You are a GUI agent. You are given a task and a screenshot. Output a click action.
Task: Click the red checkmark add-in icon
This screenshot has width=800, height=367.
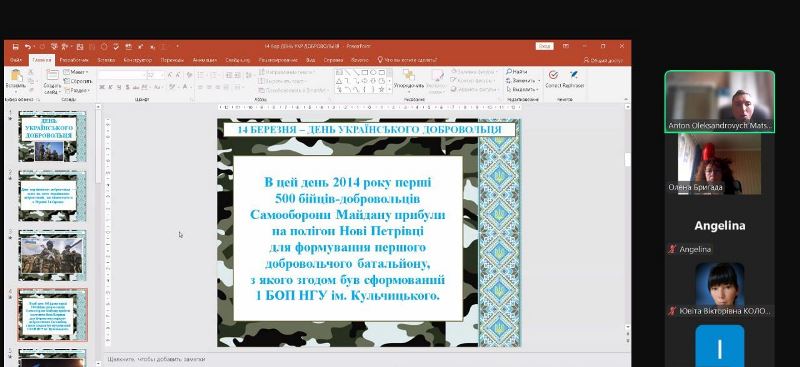pyautogui.click(x=553, y=75)
